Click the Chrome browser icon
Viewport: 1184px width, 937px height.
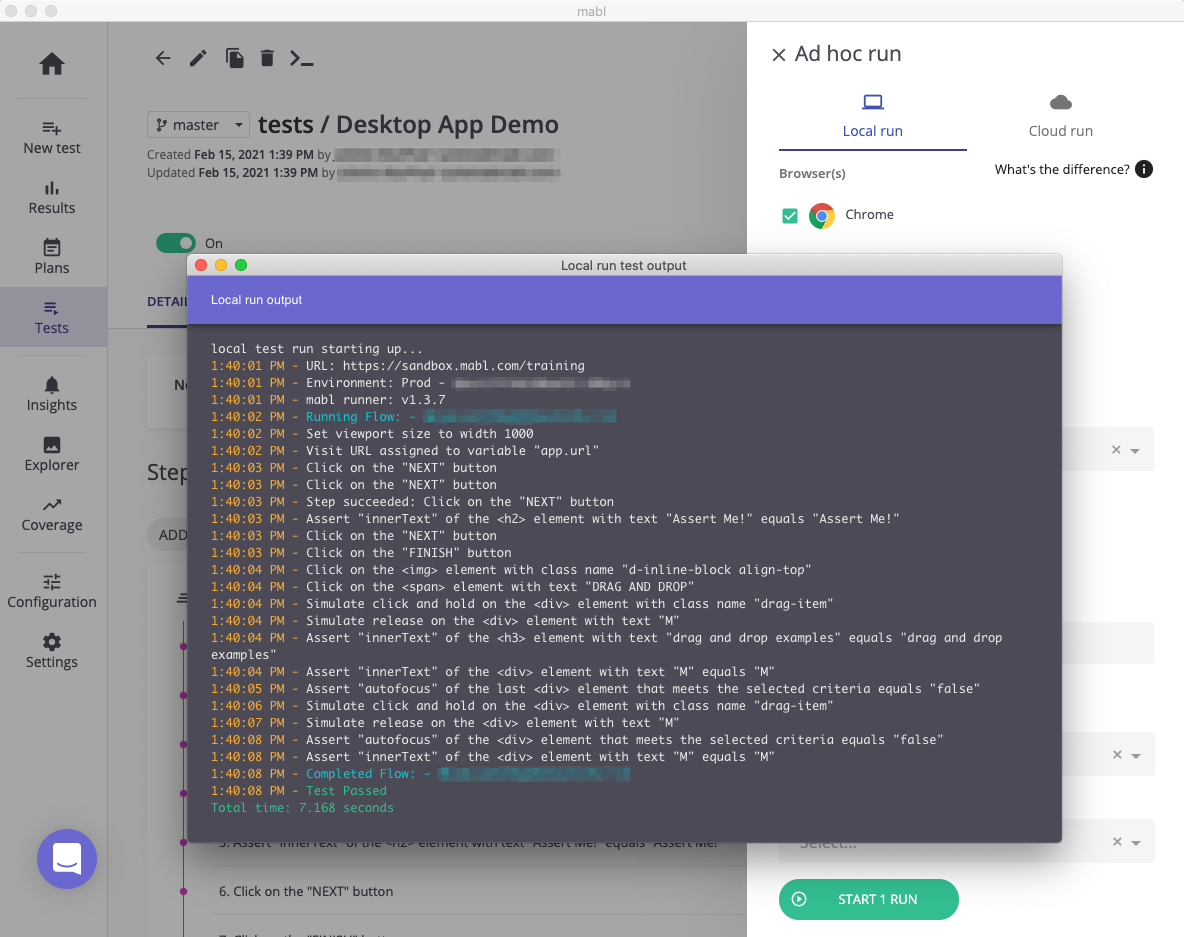click(822, 216)
